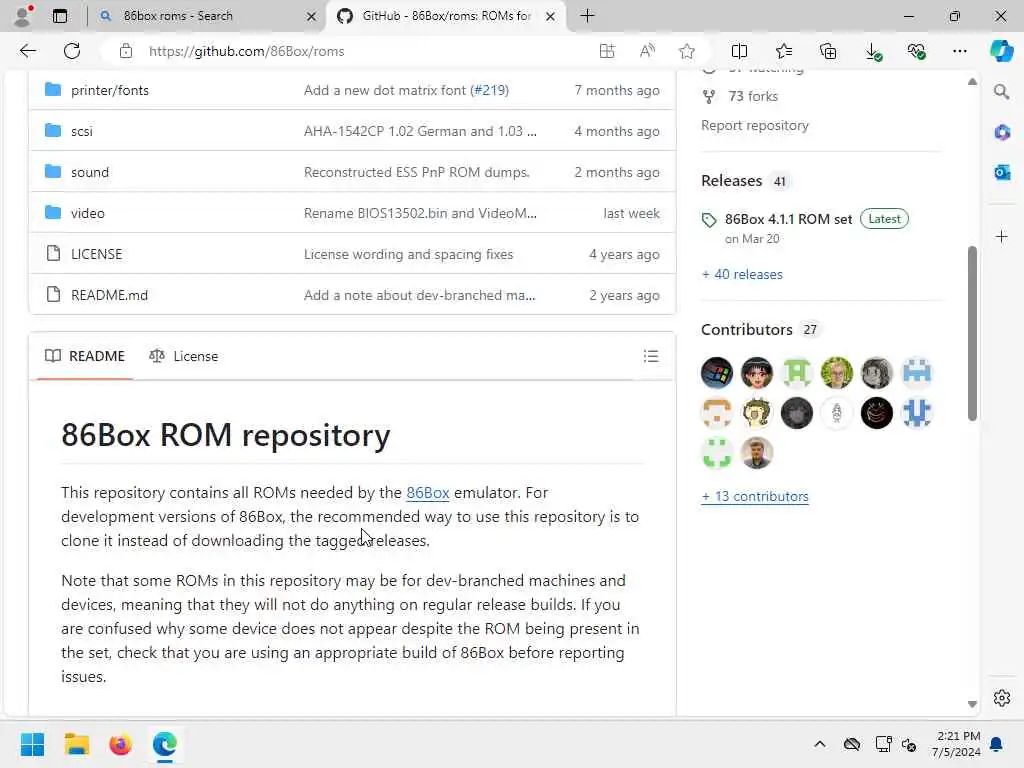Viewport: 1024px width, 768px height.
Task: Click the #219 pull request link
Action: (490, 90)
